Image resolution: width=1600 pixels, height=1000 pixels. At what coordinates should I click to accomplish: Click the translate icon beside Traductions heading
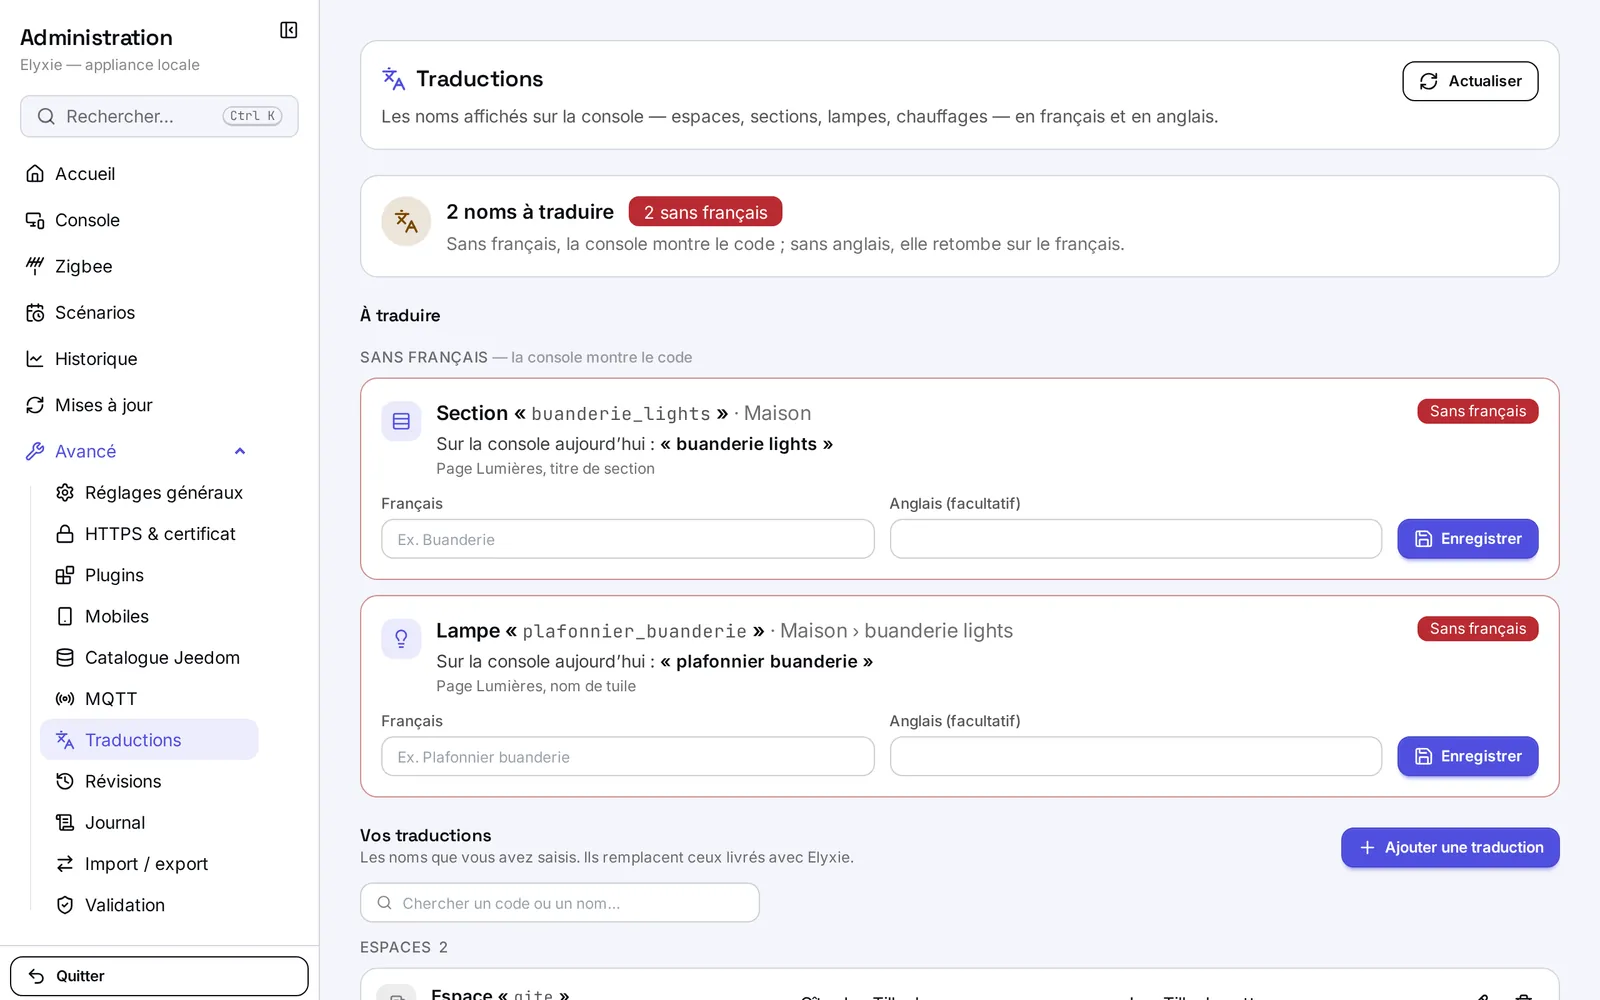(393, 79)
